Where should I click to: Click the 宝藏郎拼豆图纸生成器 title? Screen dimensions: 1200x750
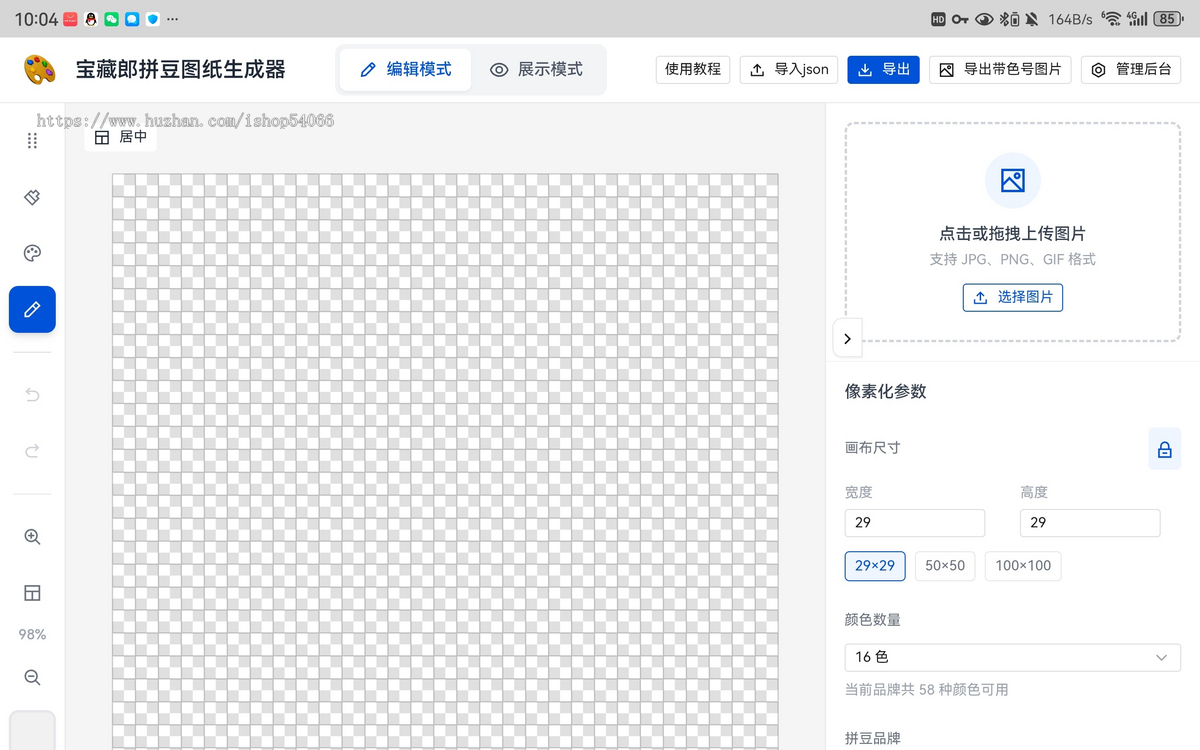[x=181, y=69]
